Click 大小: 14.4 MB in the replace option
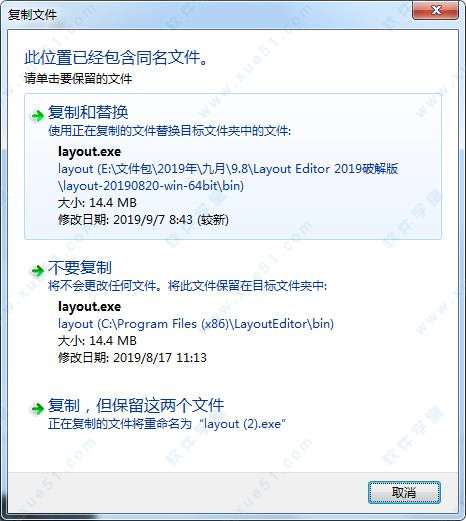Viewport: 466px width, 521px height. 97,203
